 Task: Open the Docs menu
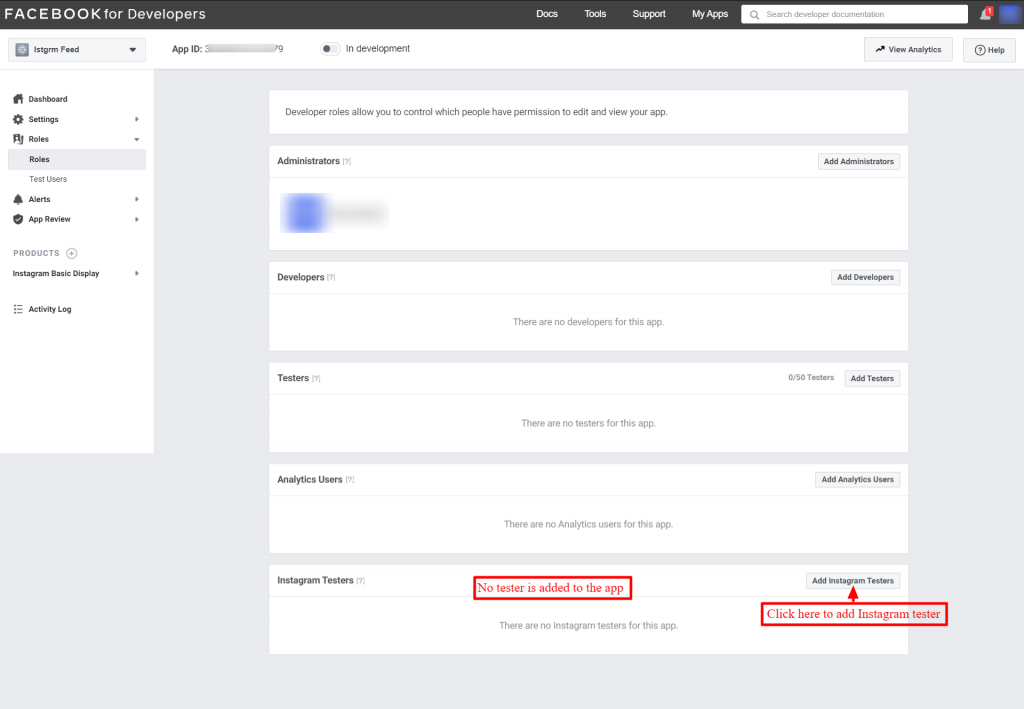(547, 14)
